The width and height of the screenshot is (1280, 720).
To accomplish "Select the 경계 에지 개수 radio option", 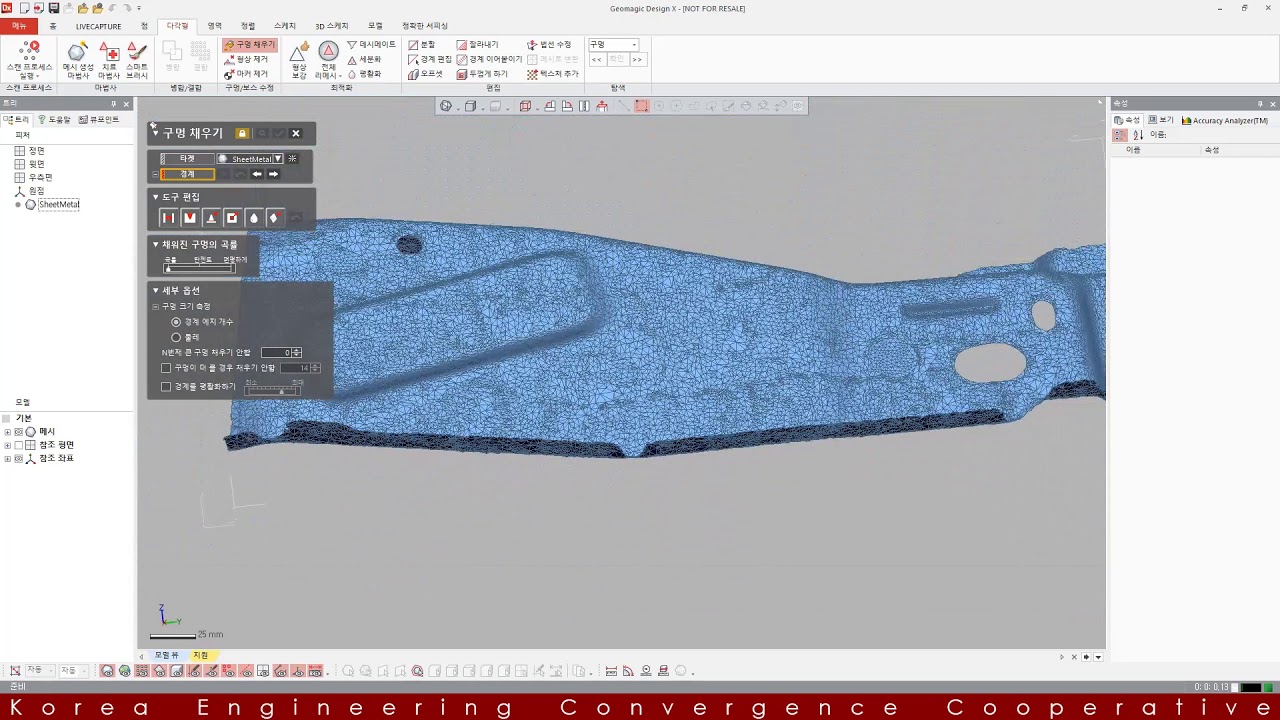I will pos(176,322).
